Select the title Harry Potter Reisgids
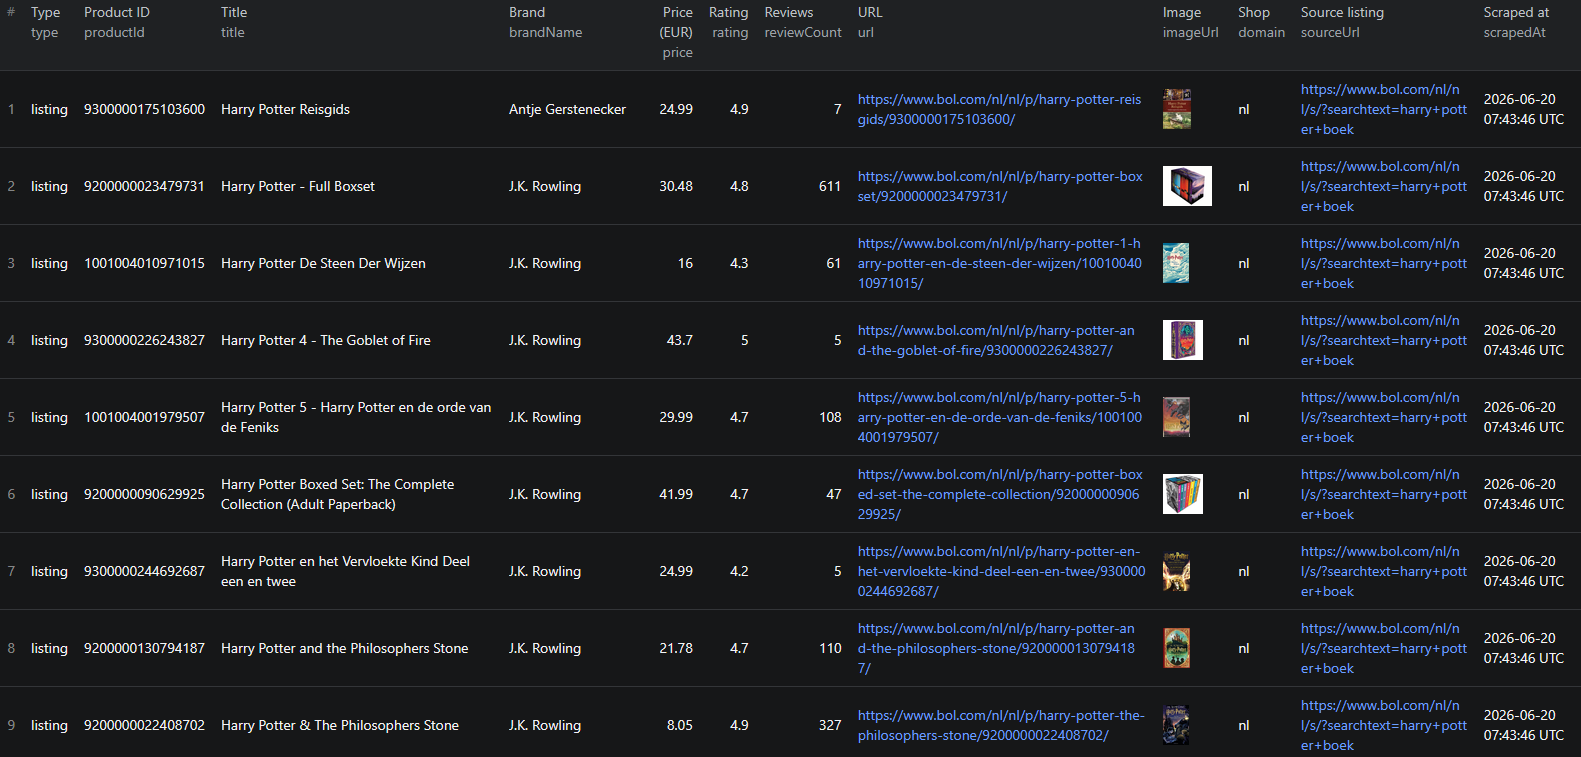Screen dimensions: 1581x757 coord(285,109)
